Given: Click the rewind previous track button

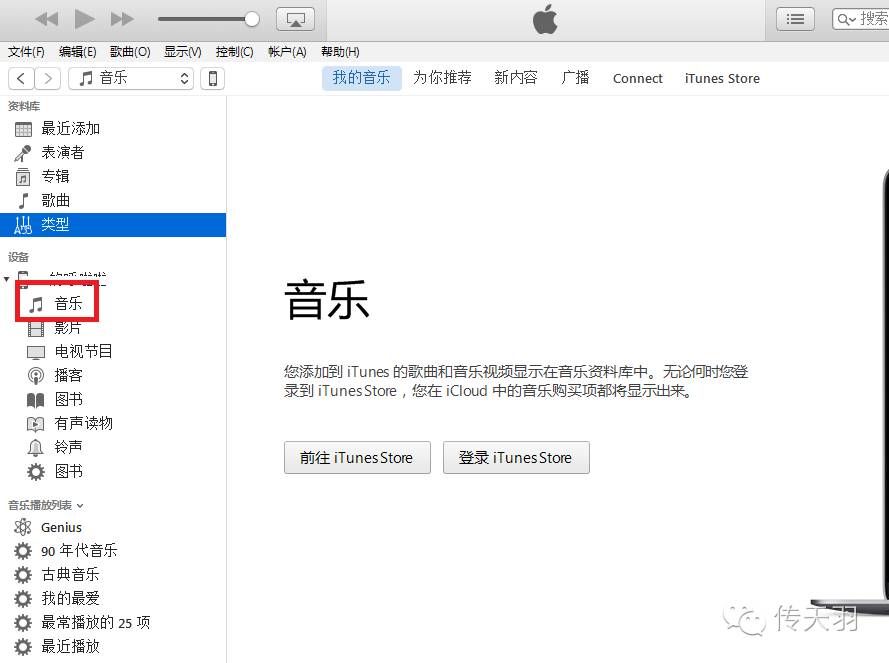Looking at the screenshot, I should (x=47, y=19).
